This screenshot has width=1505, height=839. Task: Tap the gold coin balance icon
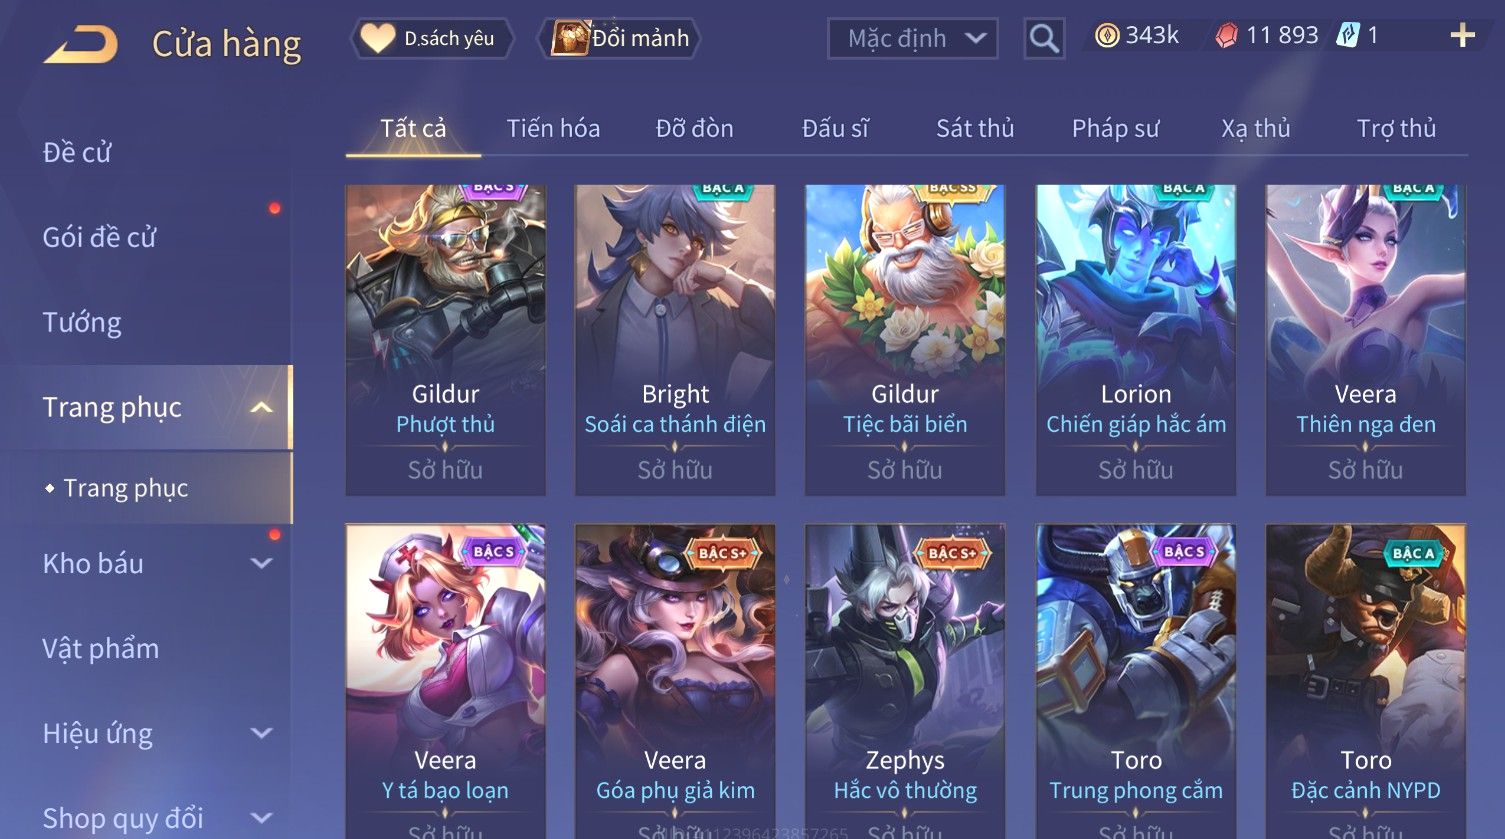(1106, 36)
